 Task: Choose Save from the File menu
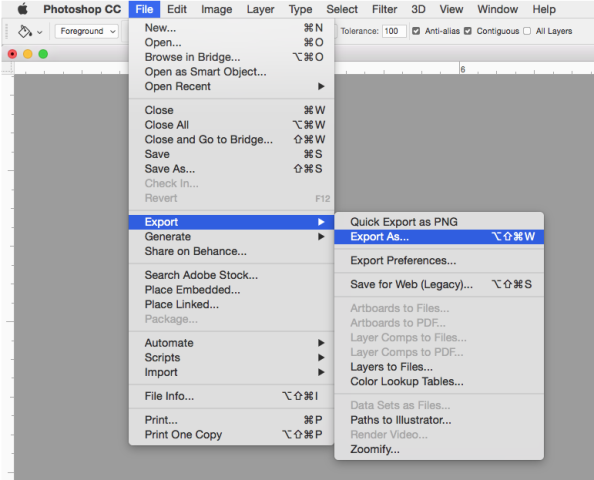[231, 154]
